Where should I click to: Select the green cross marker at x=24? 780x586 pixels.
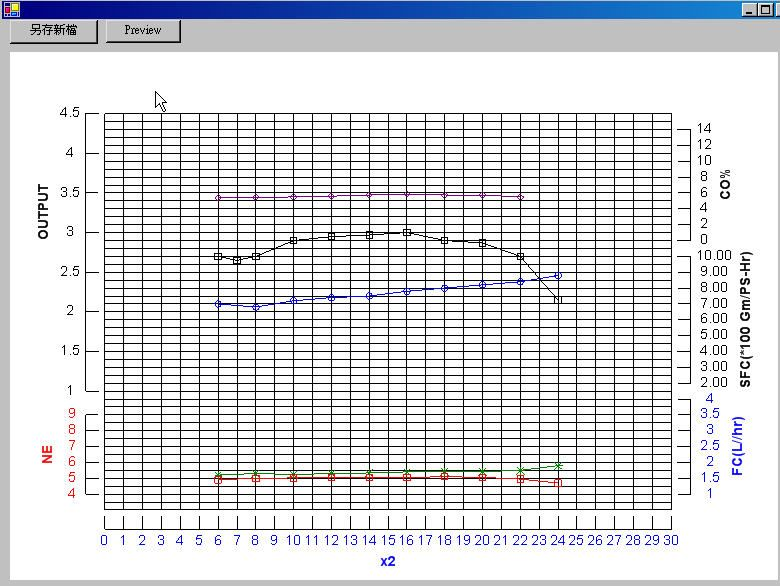point(558,466)
